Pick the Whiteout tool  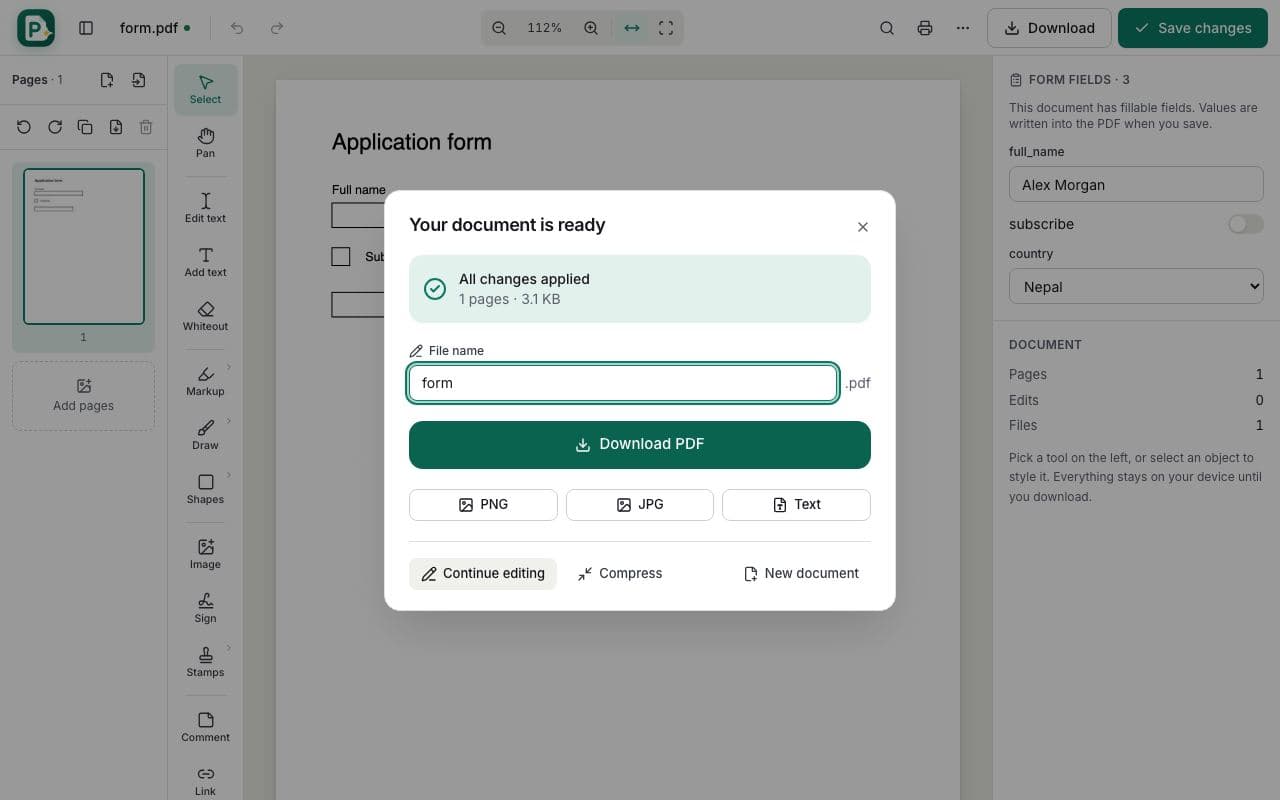[205, 316]
